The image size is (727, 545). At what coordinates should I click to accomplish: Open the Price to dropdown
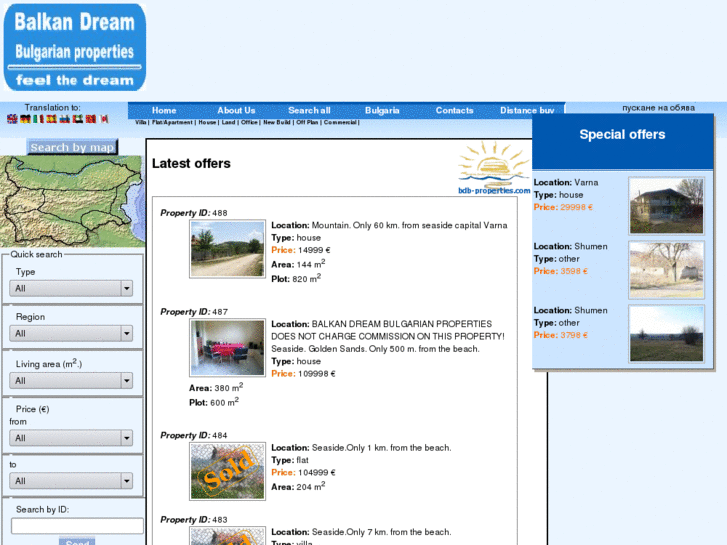tap(71, 481)
